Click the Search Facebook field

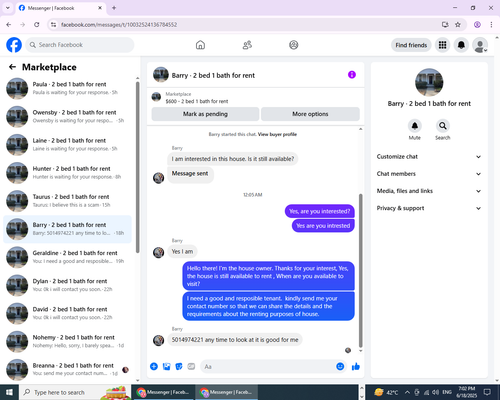[x=80, y=45]
